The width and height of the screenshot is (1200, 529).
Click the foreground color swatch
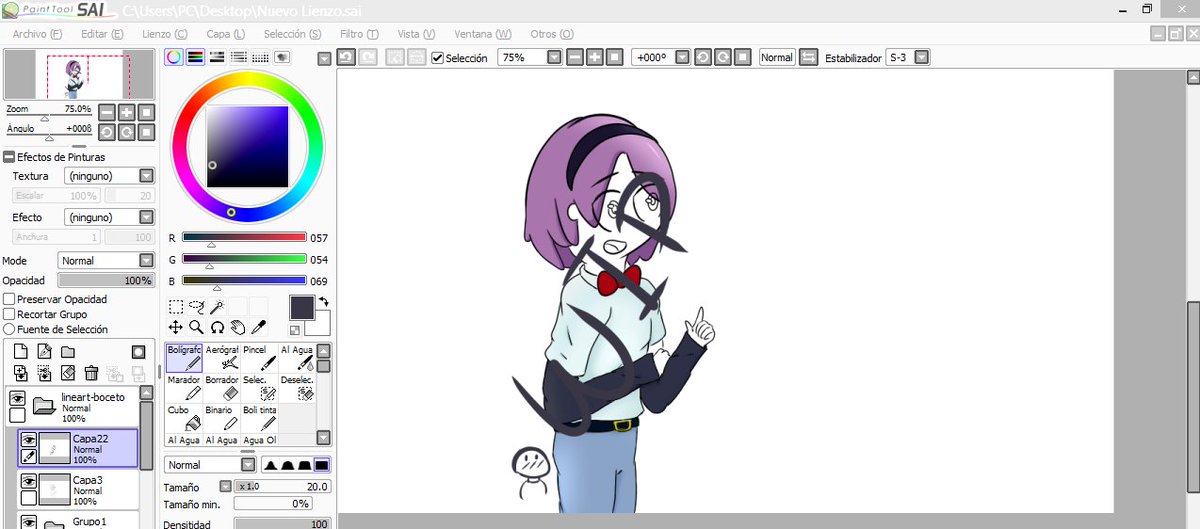(x=302, y=308)
